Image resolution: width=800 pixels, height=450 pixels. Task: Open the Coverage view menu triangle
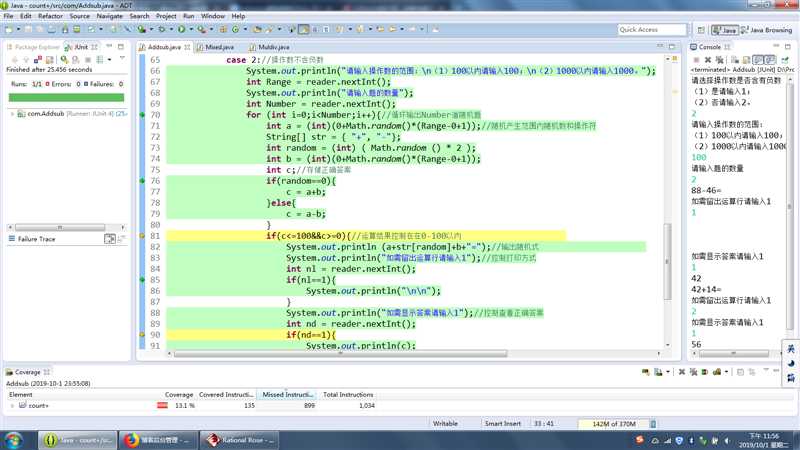point(766,371)
